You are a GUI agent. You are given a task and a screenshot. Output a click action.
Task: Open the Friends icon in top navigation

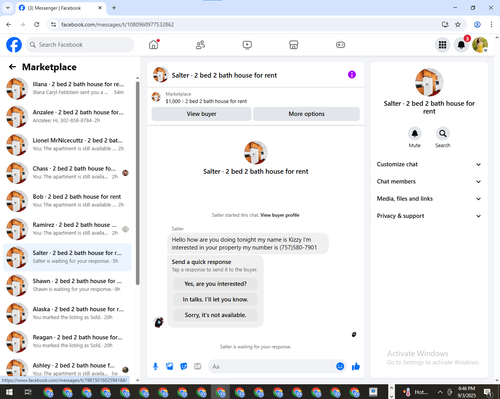coord(200,45)
